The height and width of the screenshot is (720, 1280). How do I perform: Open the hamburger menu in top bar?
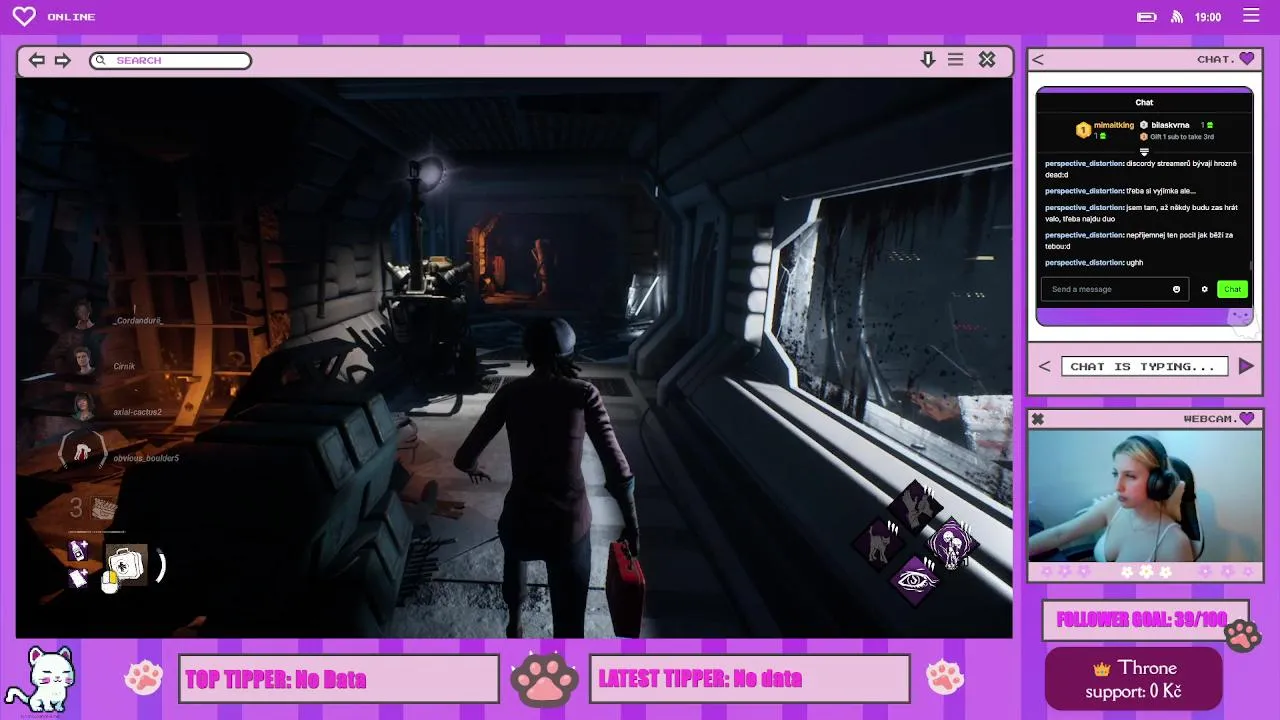pos(1251,15)
